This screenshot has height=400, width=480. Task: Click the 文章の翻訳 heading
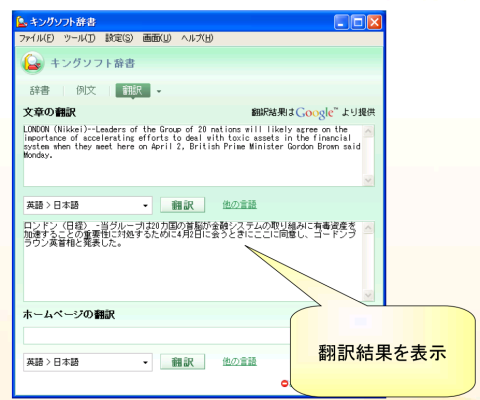coord(49,112)
